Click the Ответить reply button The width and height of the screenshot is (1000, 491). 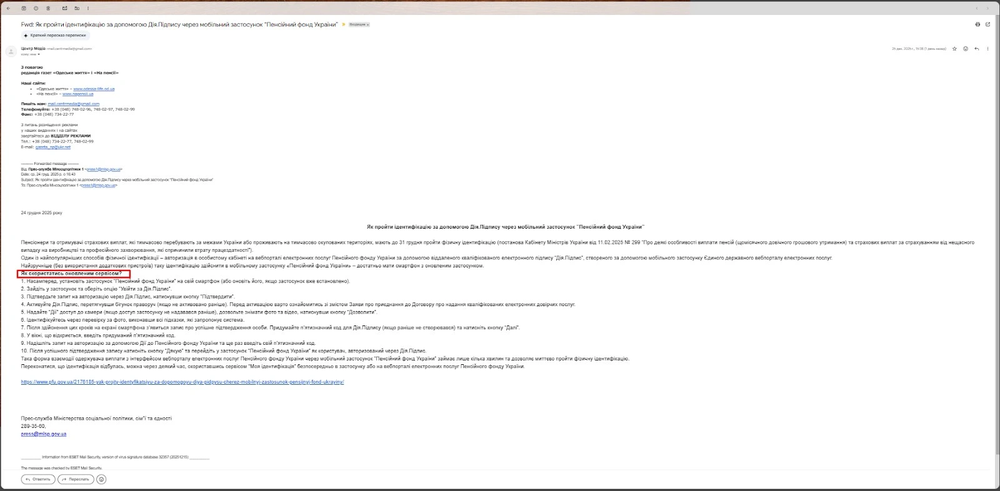tap(39, 479)
